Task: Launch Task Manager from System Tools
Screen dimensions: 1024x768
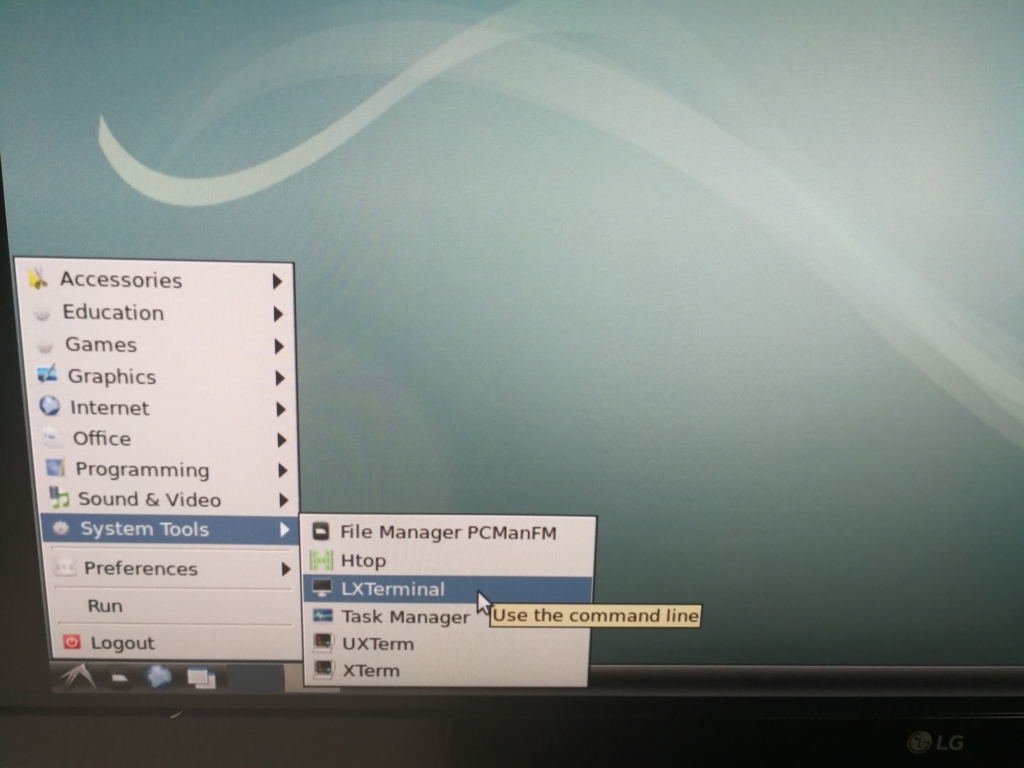Action: 448,616
